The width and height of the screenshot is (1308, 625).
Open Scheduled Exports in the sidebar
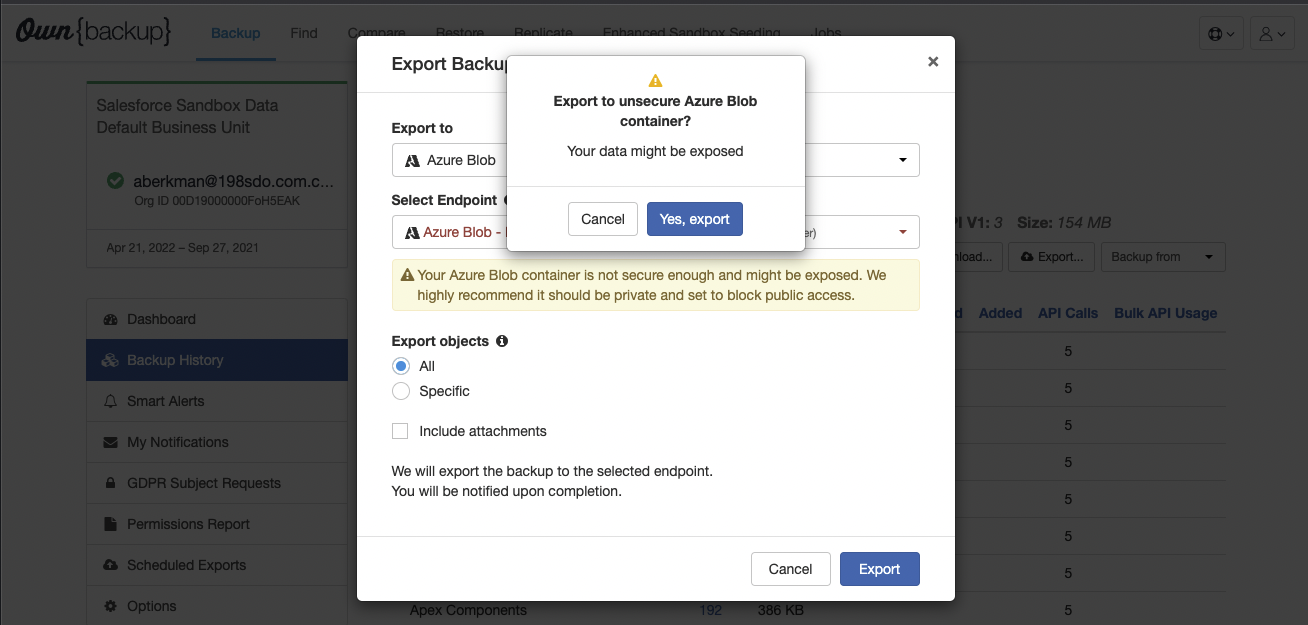point(217,565)
